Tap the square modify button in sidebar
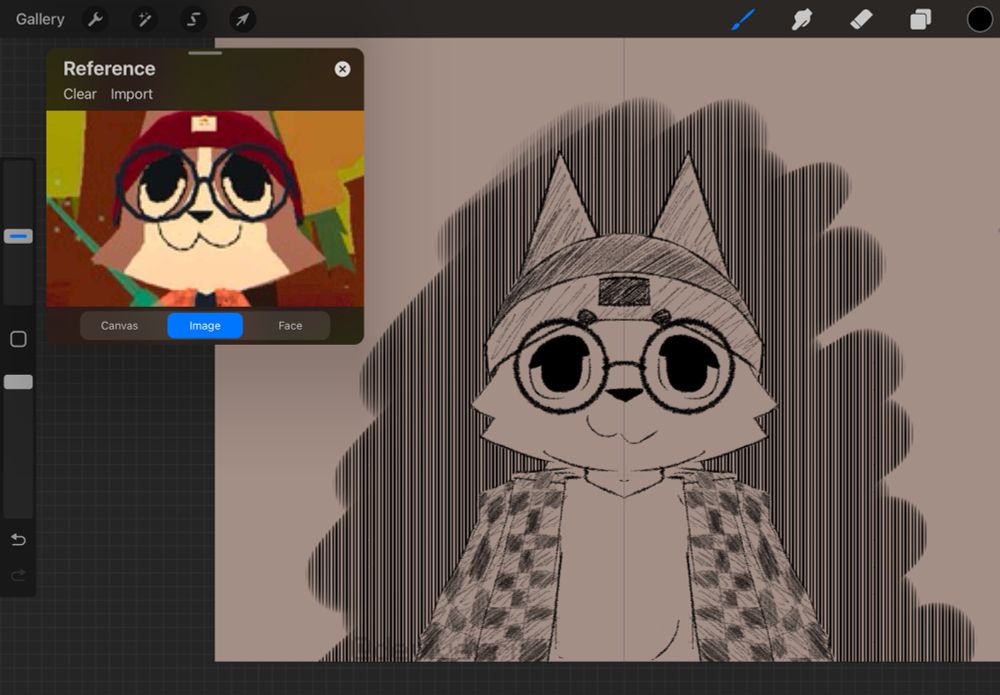 tap(18, 339)
